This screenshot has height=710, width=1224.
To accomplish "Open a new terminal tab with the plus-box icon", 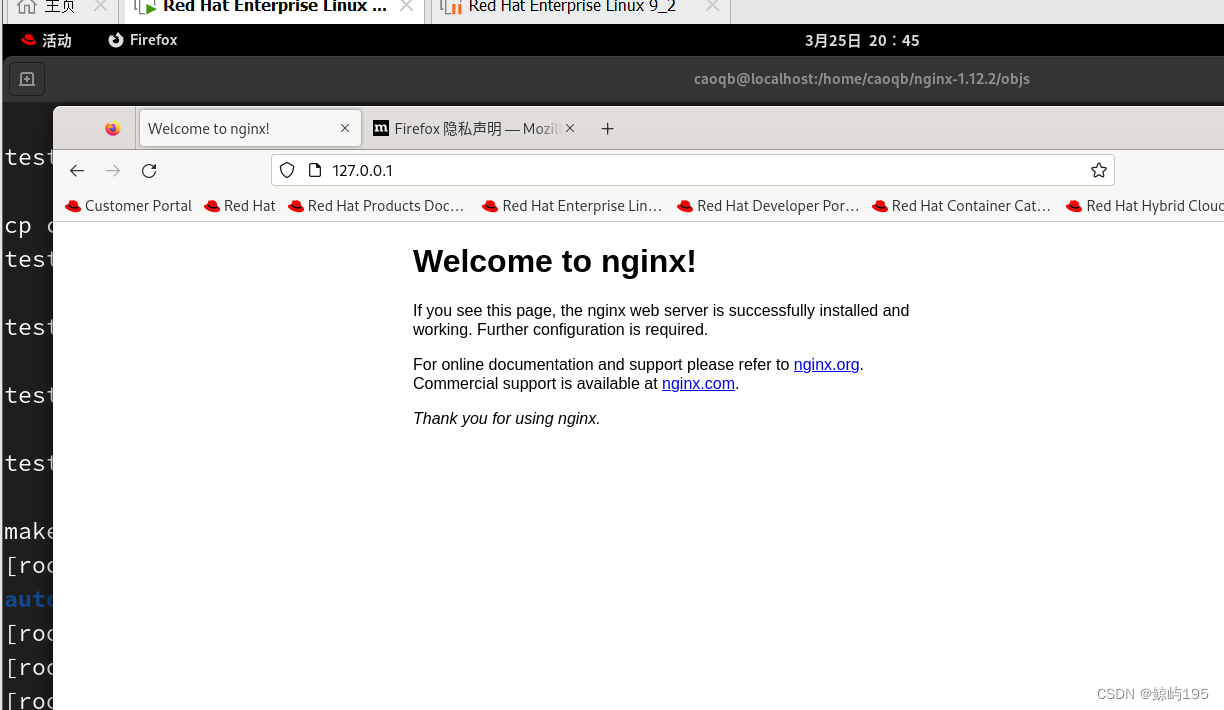I will coord(27,79).
